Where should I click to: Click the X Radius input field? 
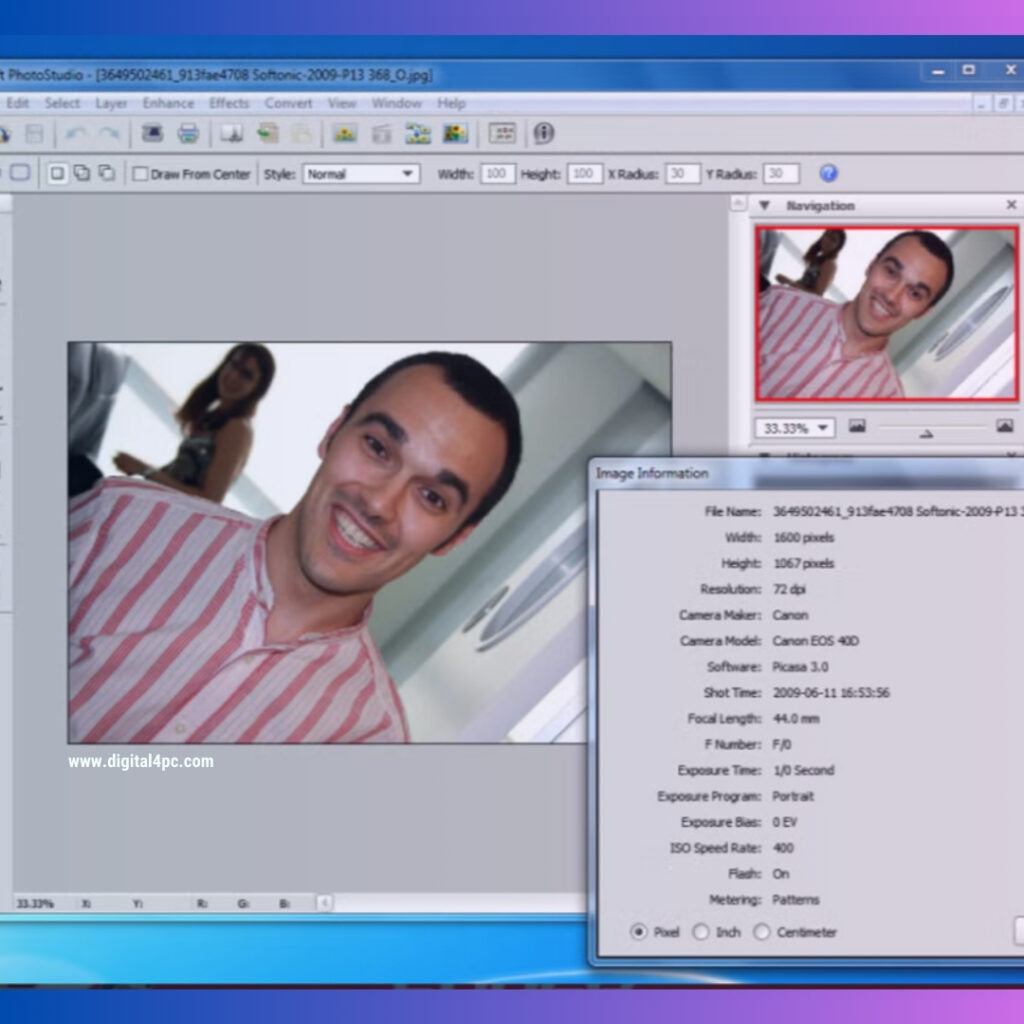point(682,174)
